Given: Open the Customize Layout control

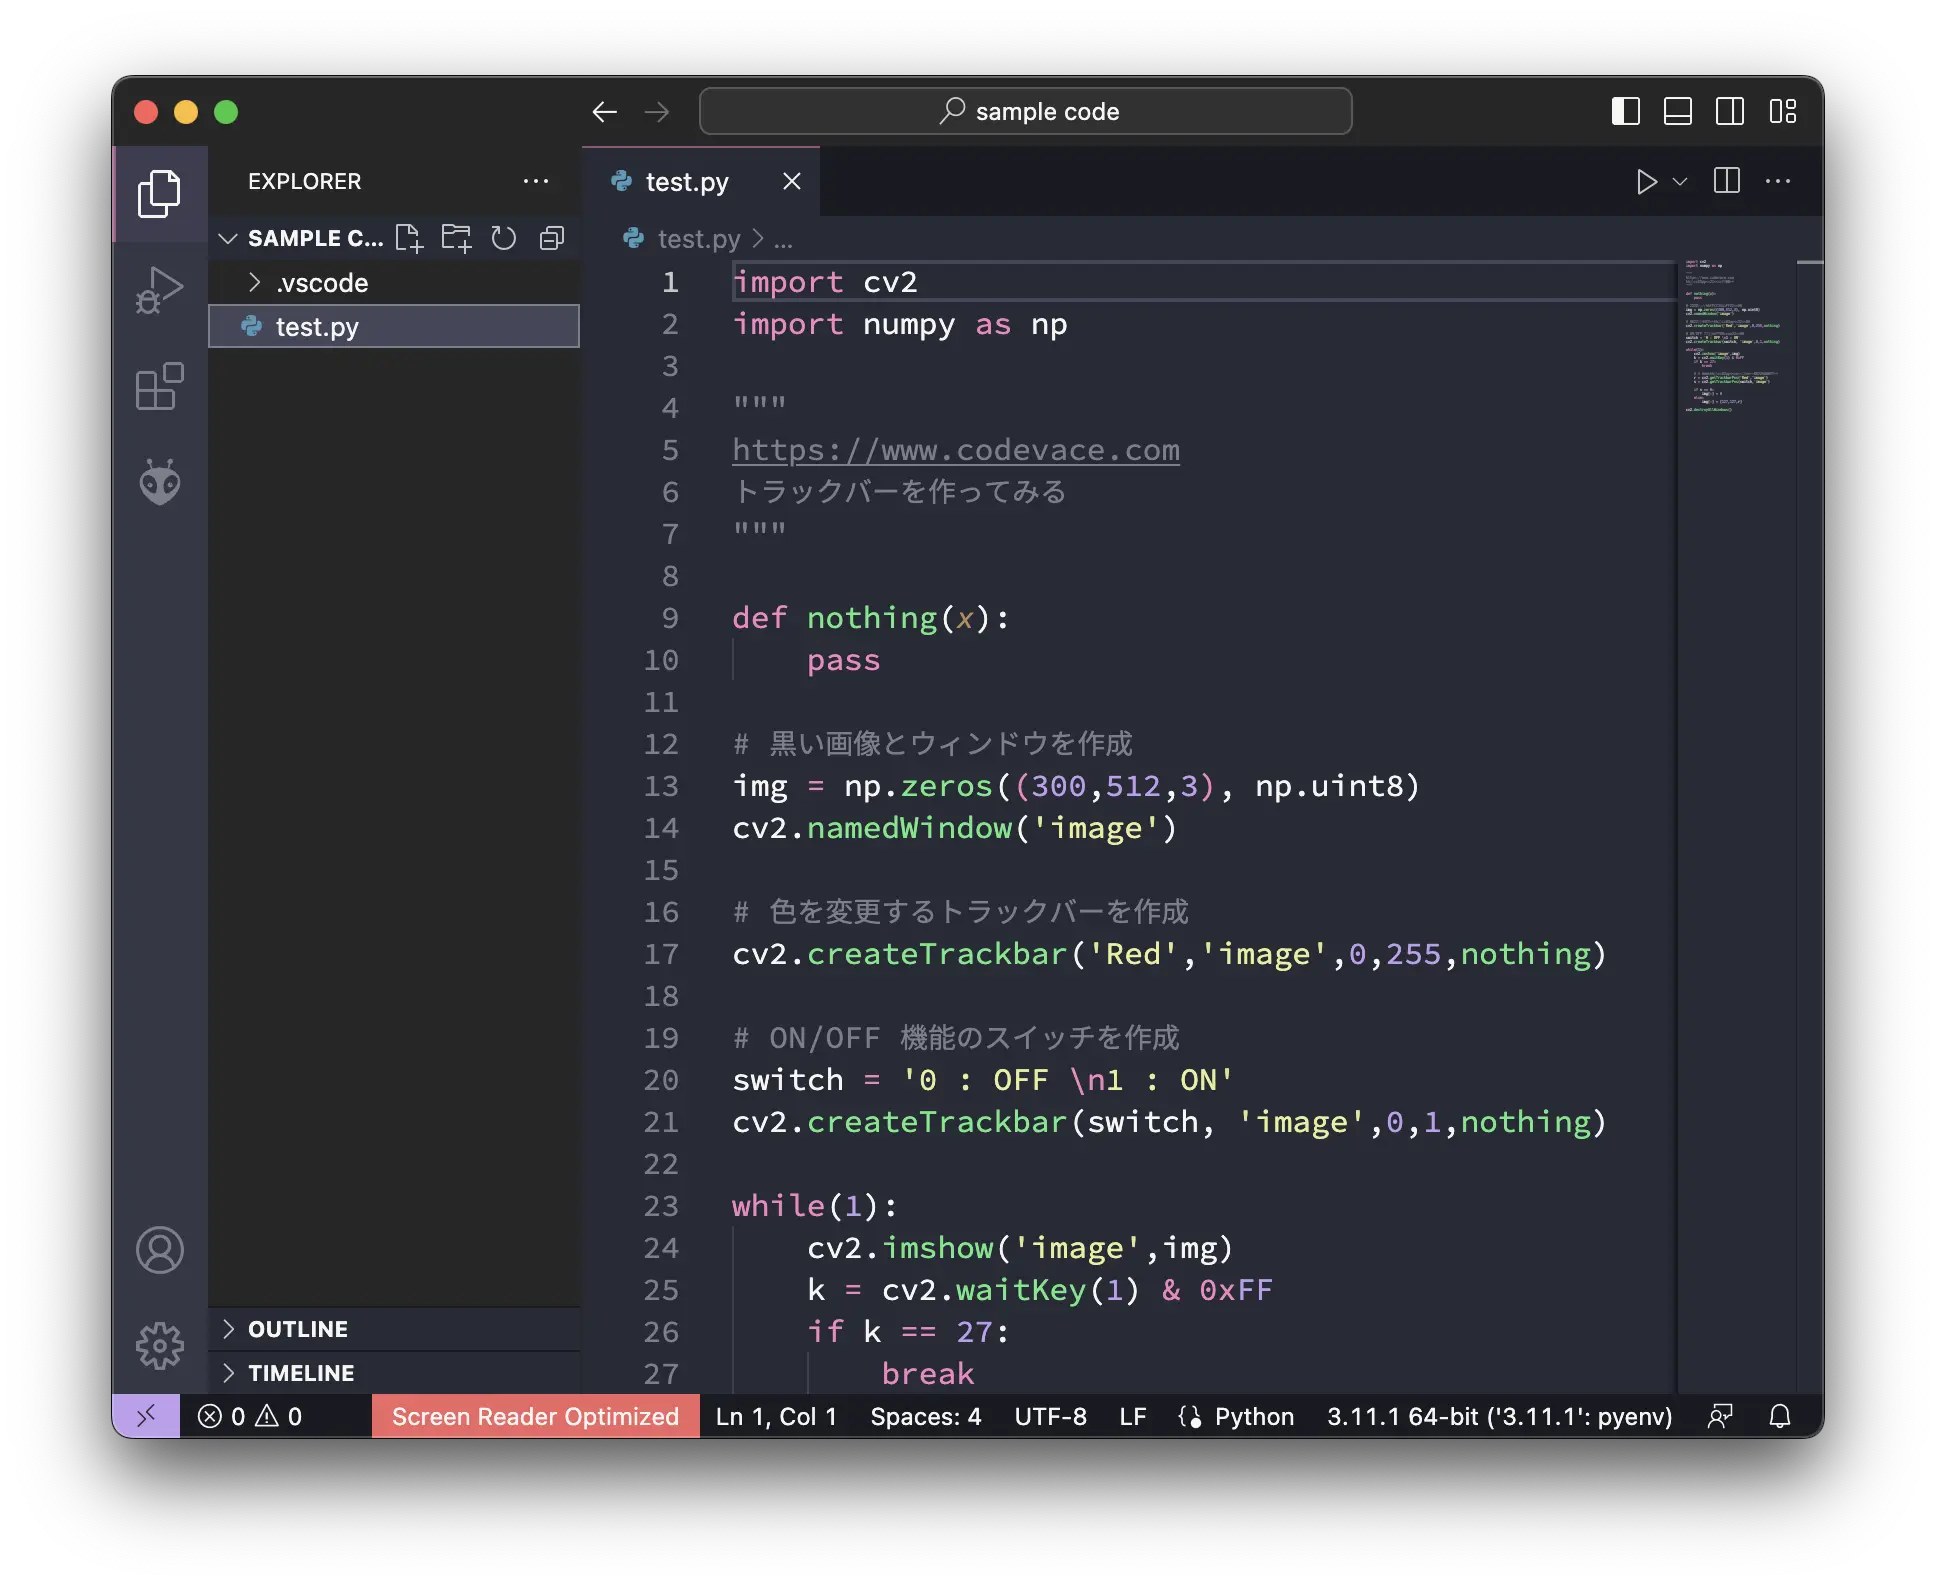Looking at the screenshot, I should [x=1784, y=111].
